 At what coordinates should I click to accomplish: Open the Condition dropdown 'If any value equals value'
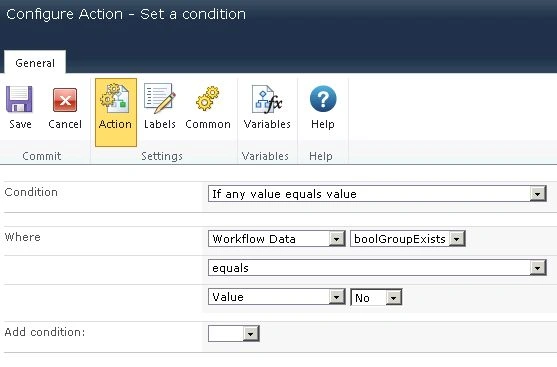coord(377,194)
